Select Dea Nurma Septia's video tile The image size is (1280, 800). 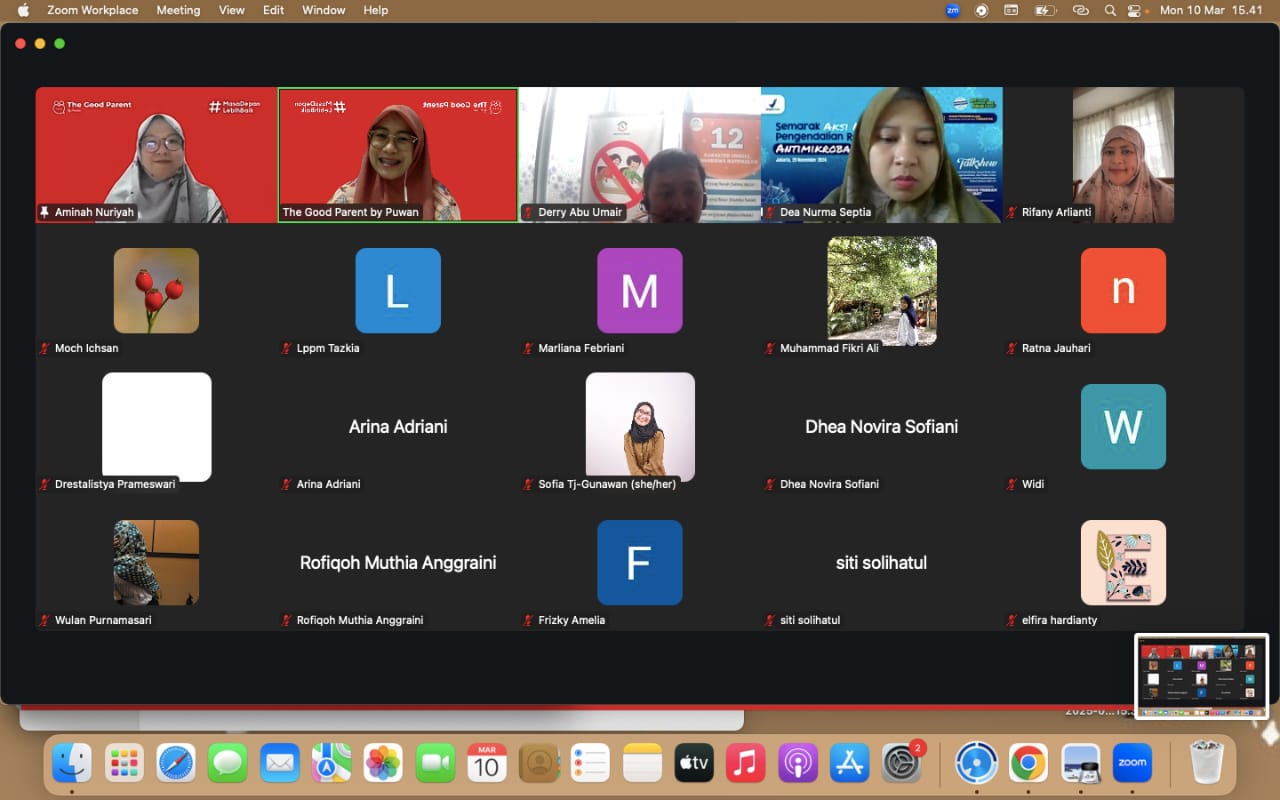[x=882, y=155]
